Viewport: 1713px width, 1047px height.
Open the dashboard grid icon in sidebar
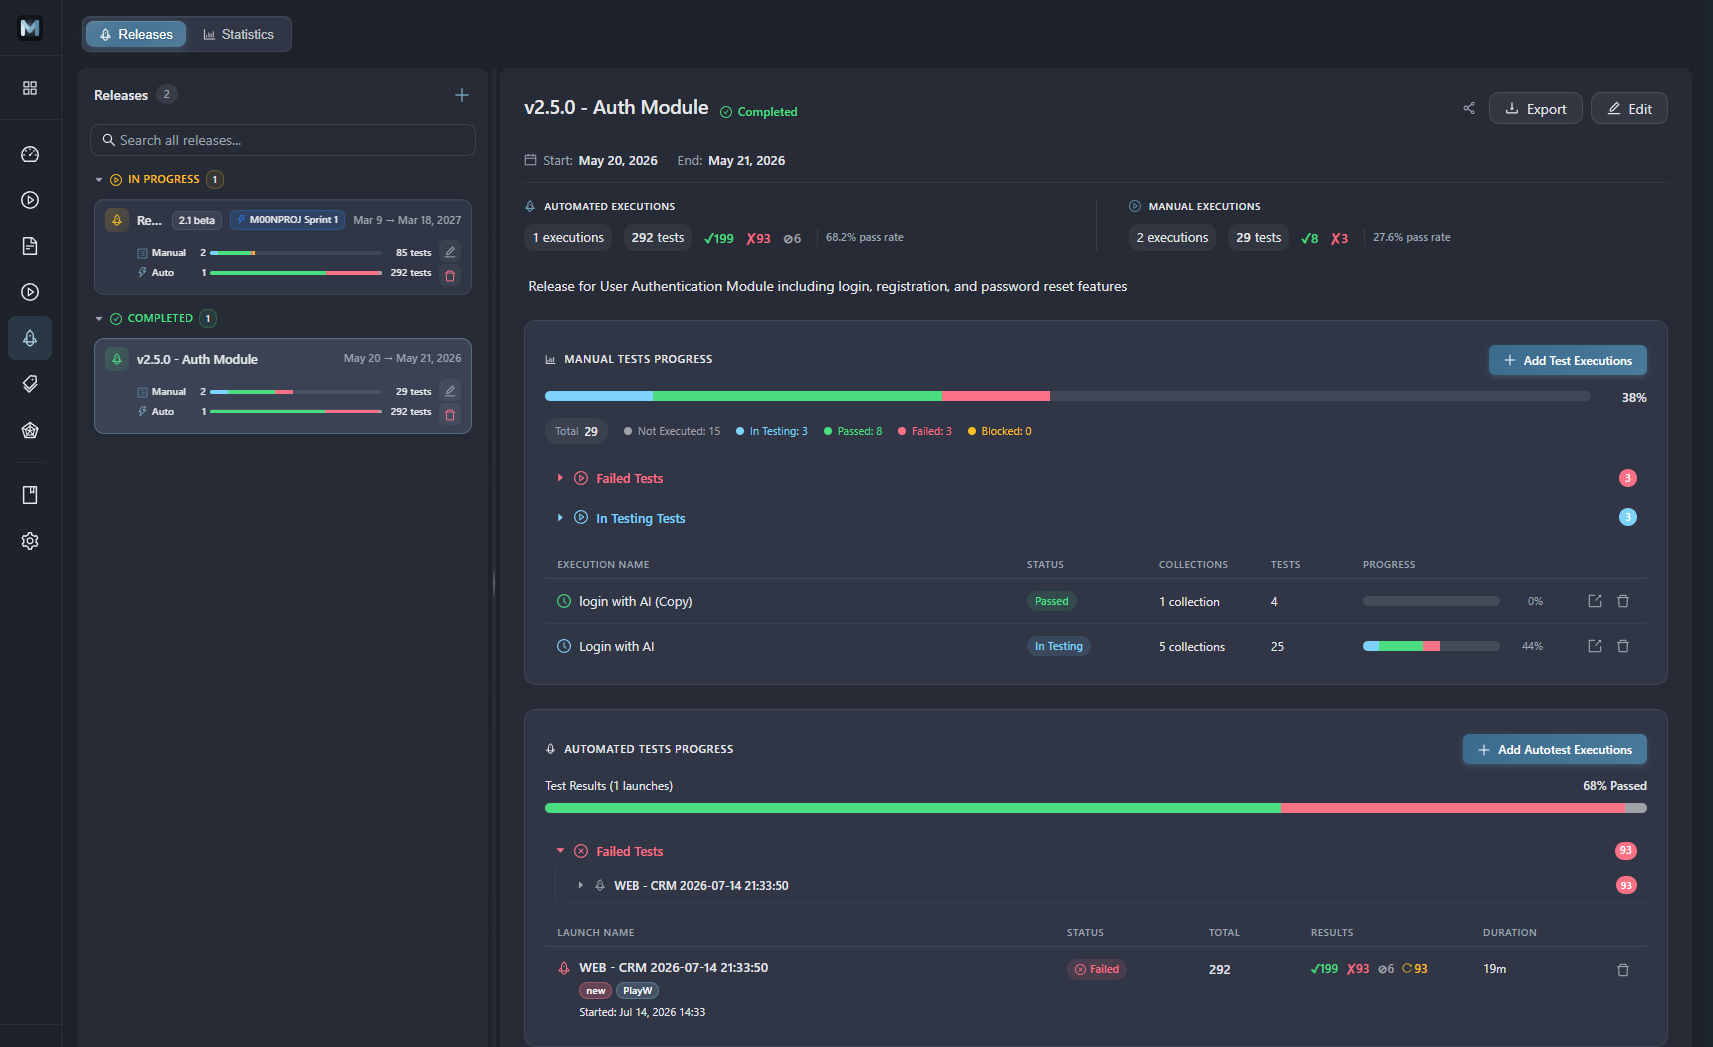click(x=30, y=88)
